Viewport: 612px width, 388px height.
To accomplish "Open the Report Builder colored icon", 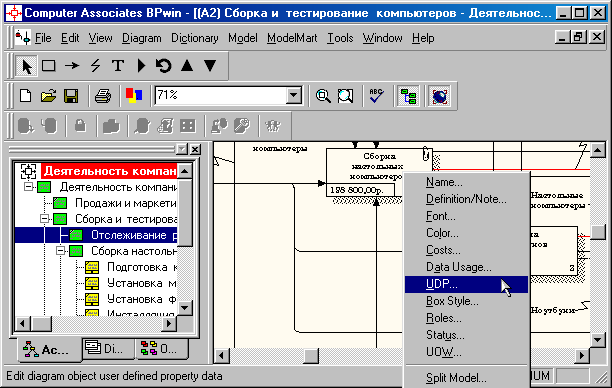I will point(134,96).
